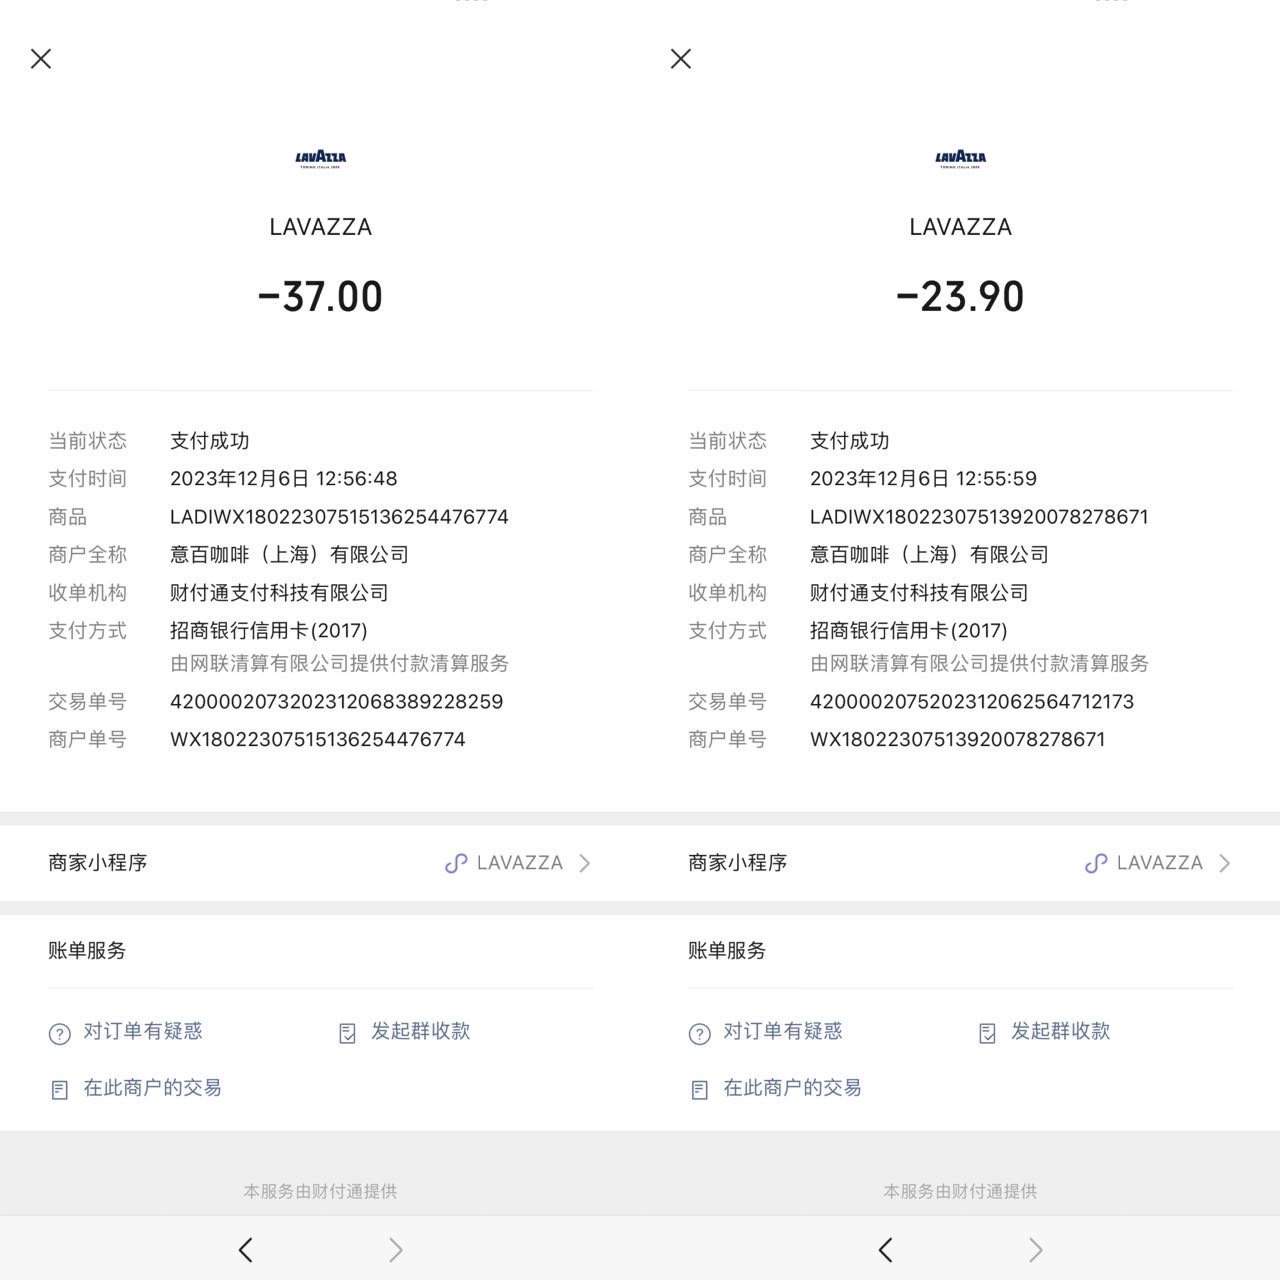Select 支付成功 status in -23.90 receipt
Image resolution: width=1280 pixels, height=1280 pixels.
click(850, 441)
